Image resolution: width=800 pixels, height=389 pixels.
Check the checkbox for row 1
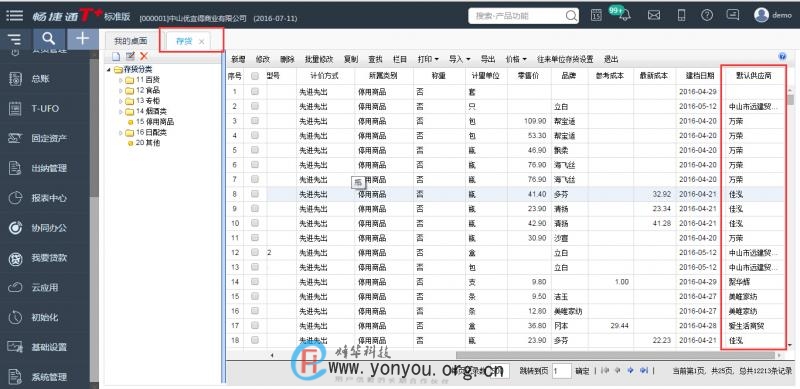tap(255, 92)
